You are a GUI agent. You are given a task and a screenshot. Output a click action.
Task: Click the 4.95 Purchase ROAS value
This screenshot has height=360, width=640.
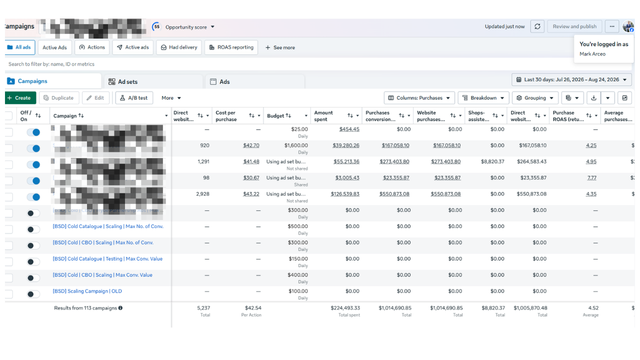pos(591,162)
